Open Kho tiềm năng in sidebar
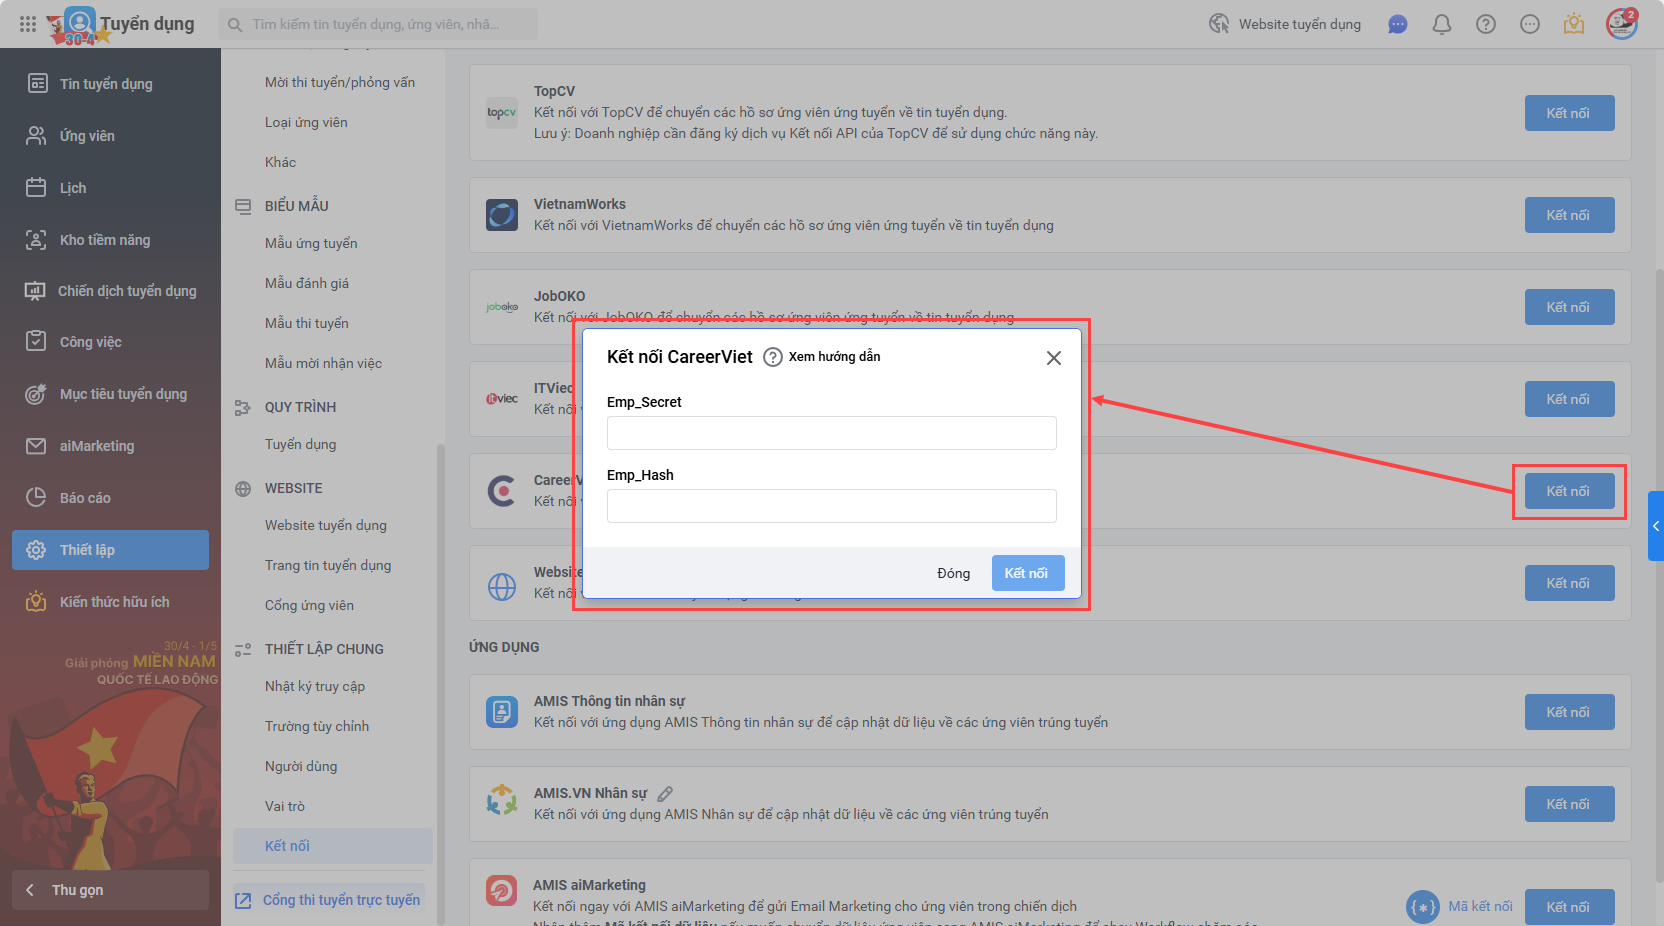 (x=110, y=240)
